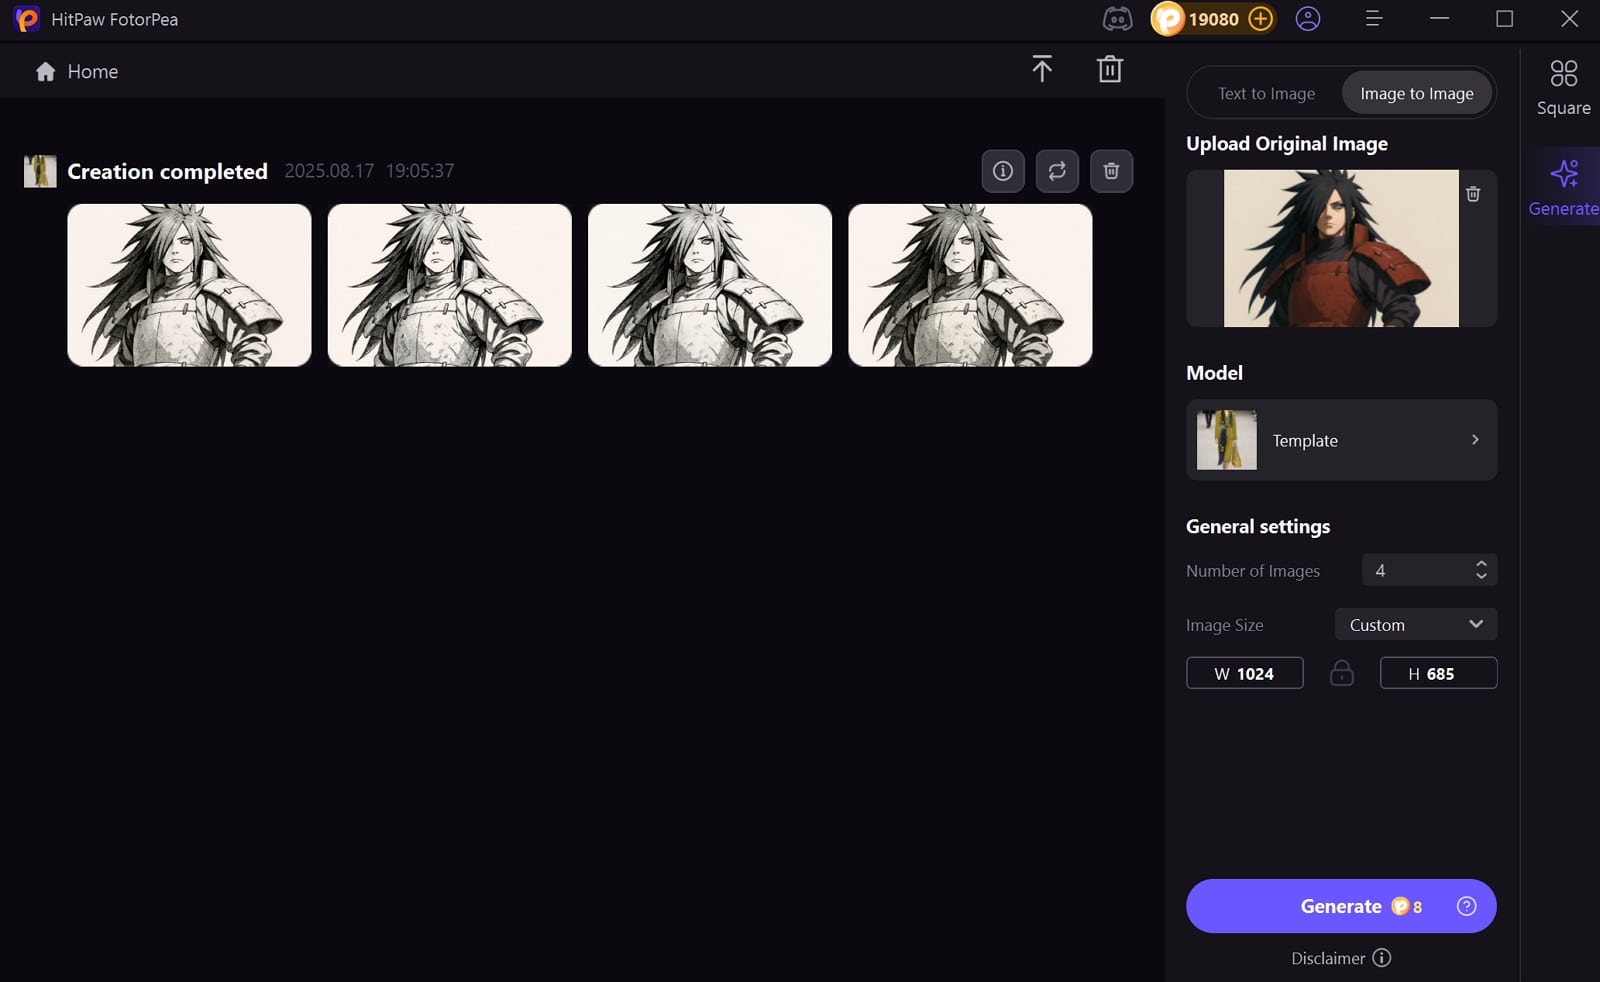Screen dimensions: 1600x982
Task: Click the Template chevron arrow
Action: (1475, 440)
